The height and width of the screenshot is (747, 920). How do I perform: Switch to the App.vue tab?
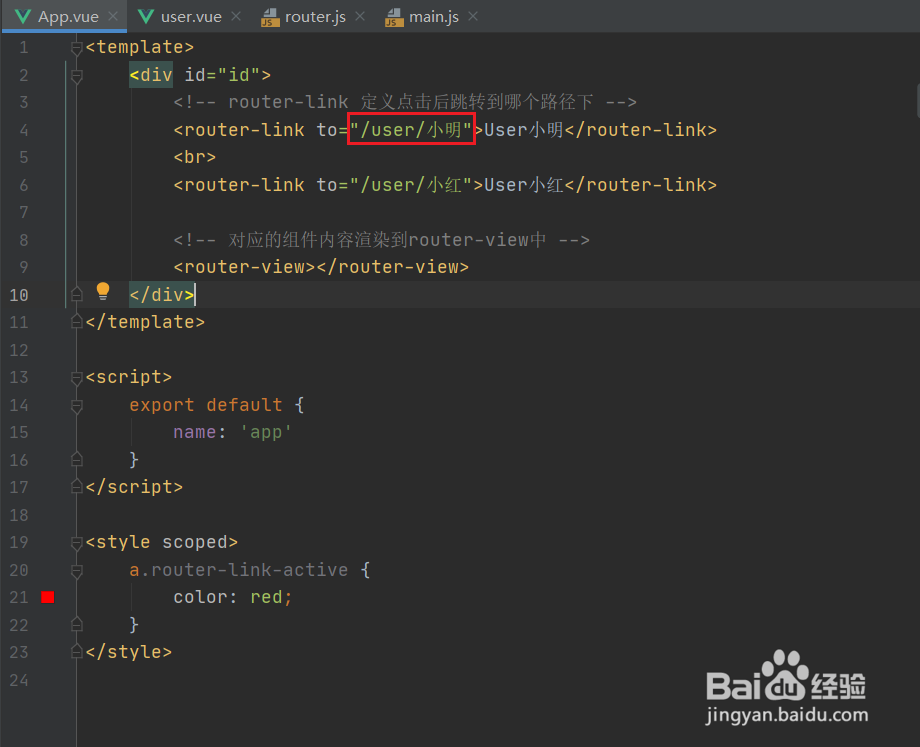(x=65, y=16)
